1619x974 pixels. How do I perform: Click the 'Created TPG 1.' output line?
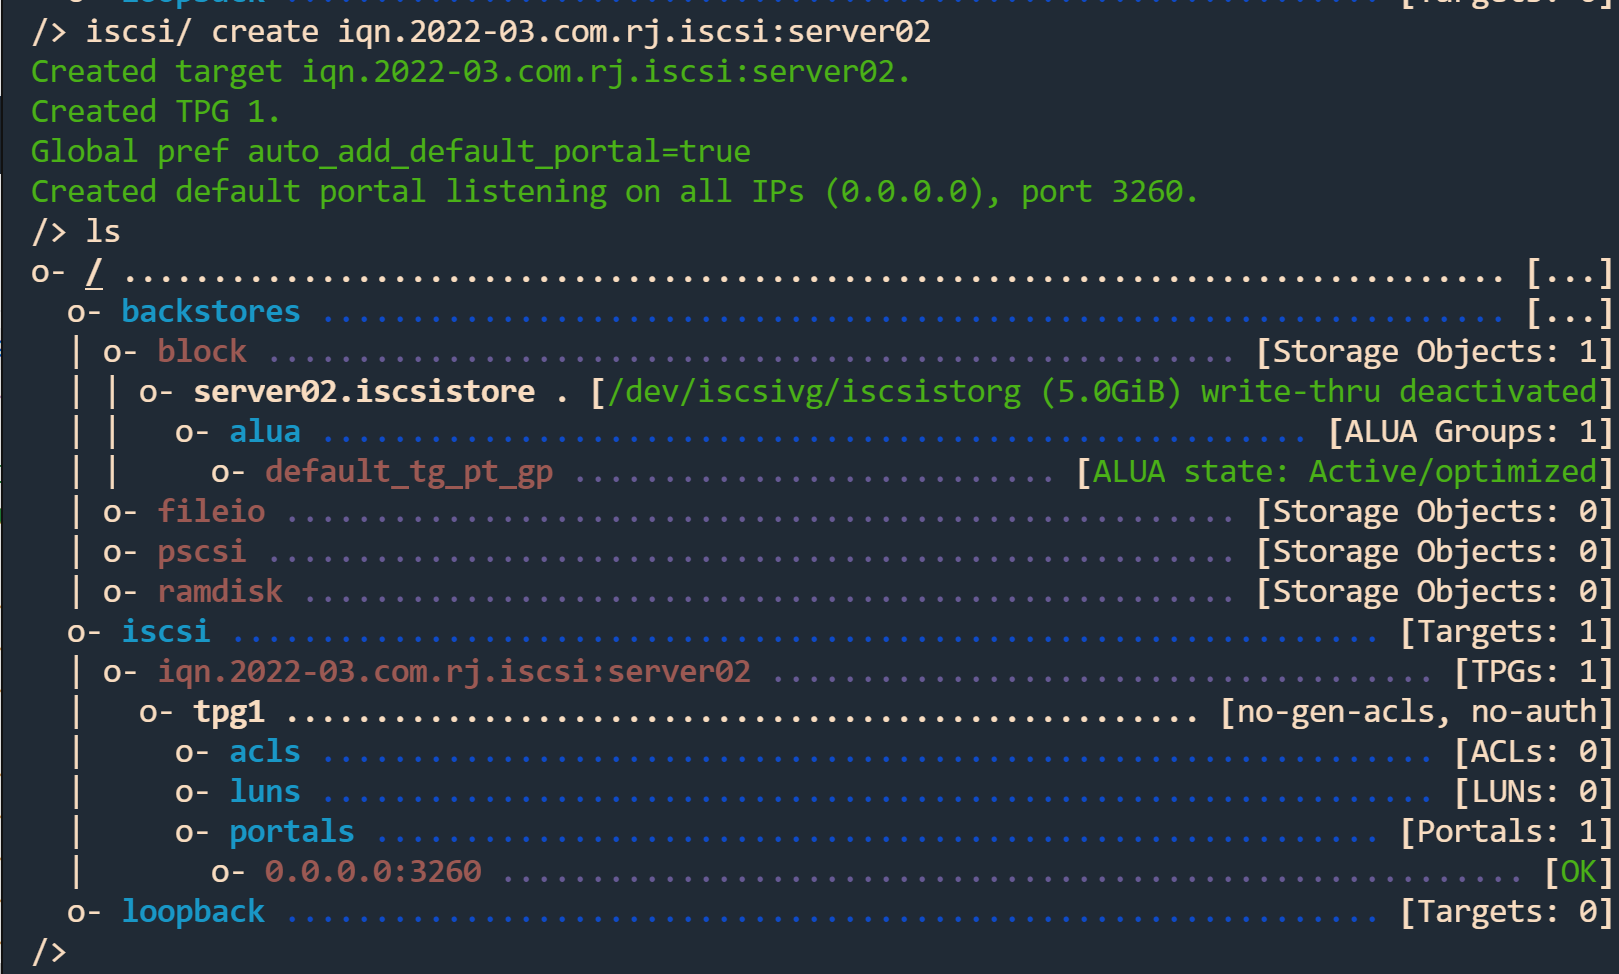[x=155, y=112]
